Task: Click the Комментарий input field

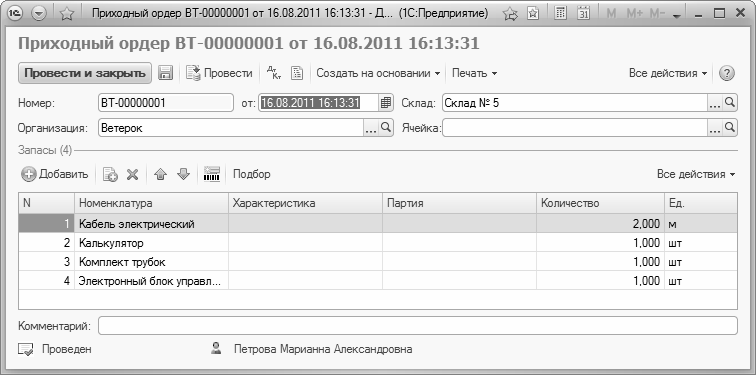Action: [418, 325]
